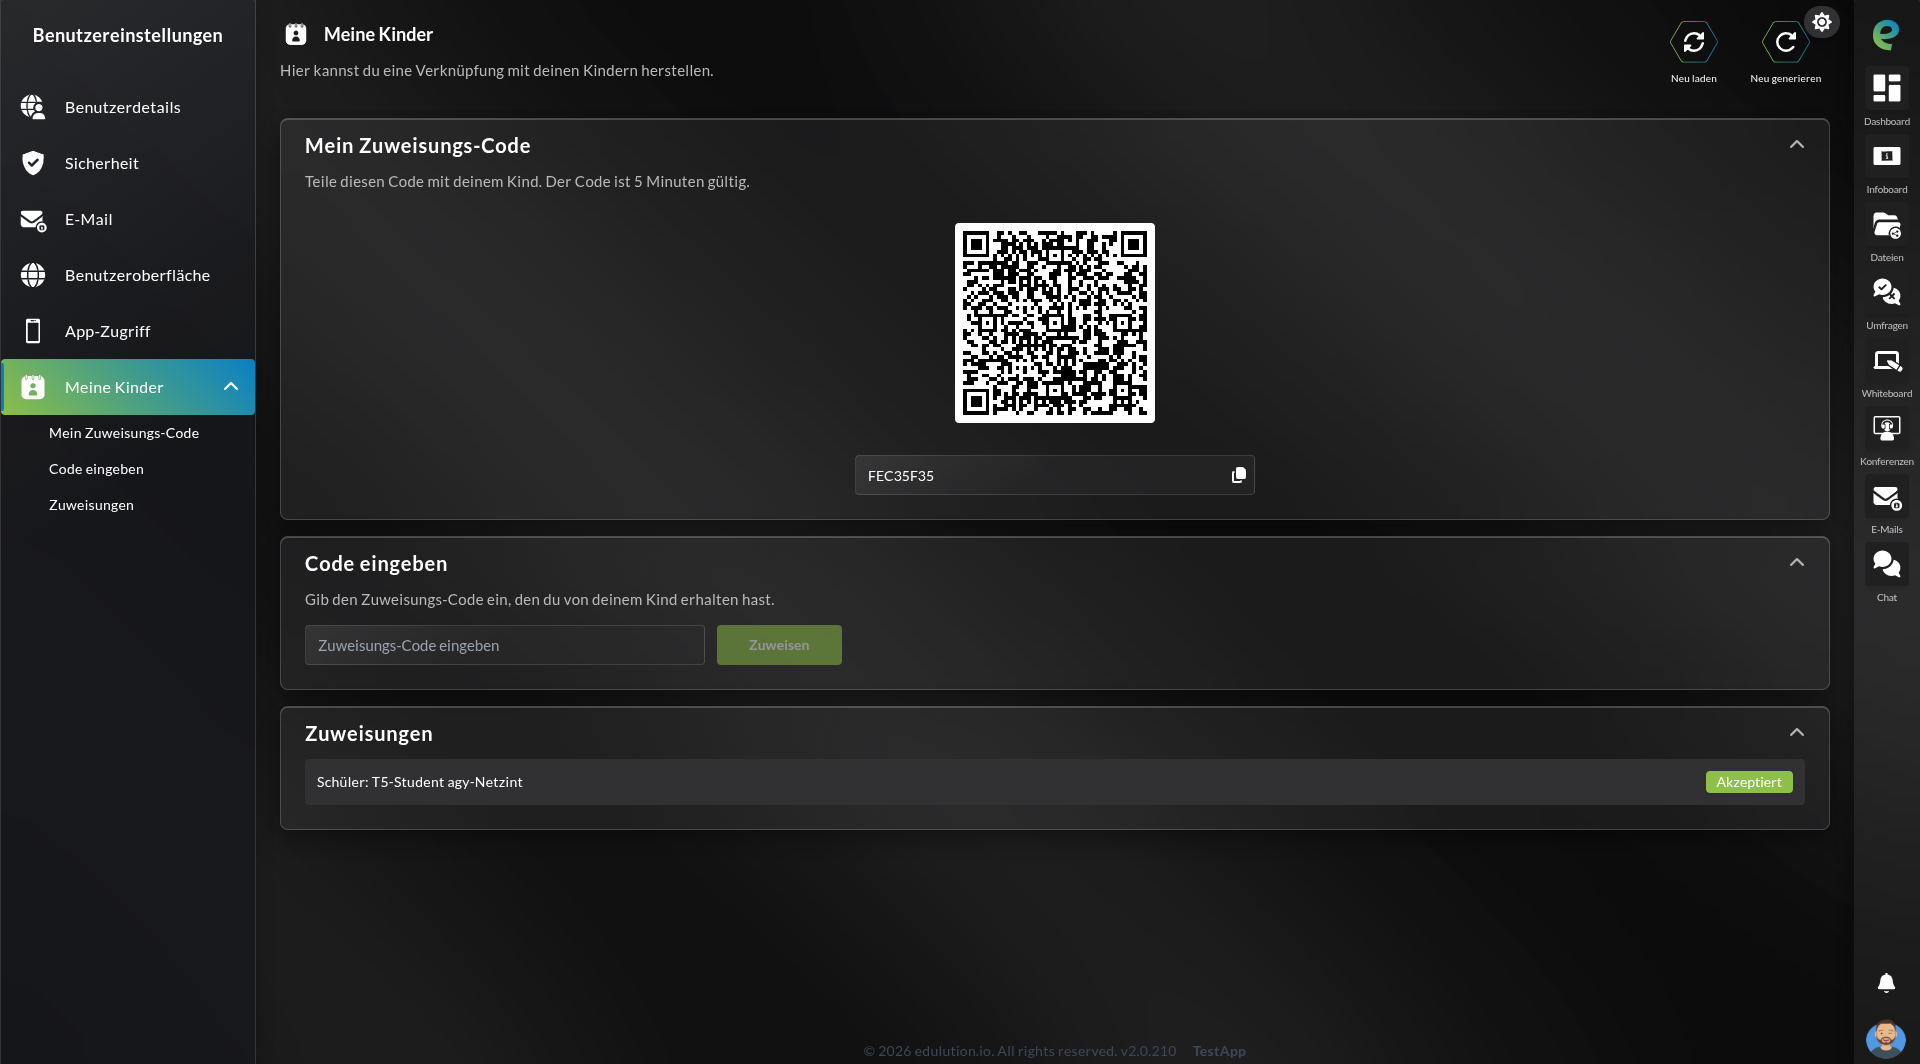Open the Dashboard from the right app bar
This screenshot has height=1064, width=1920.
[1886, 89]
